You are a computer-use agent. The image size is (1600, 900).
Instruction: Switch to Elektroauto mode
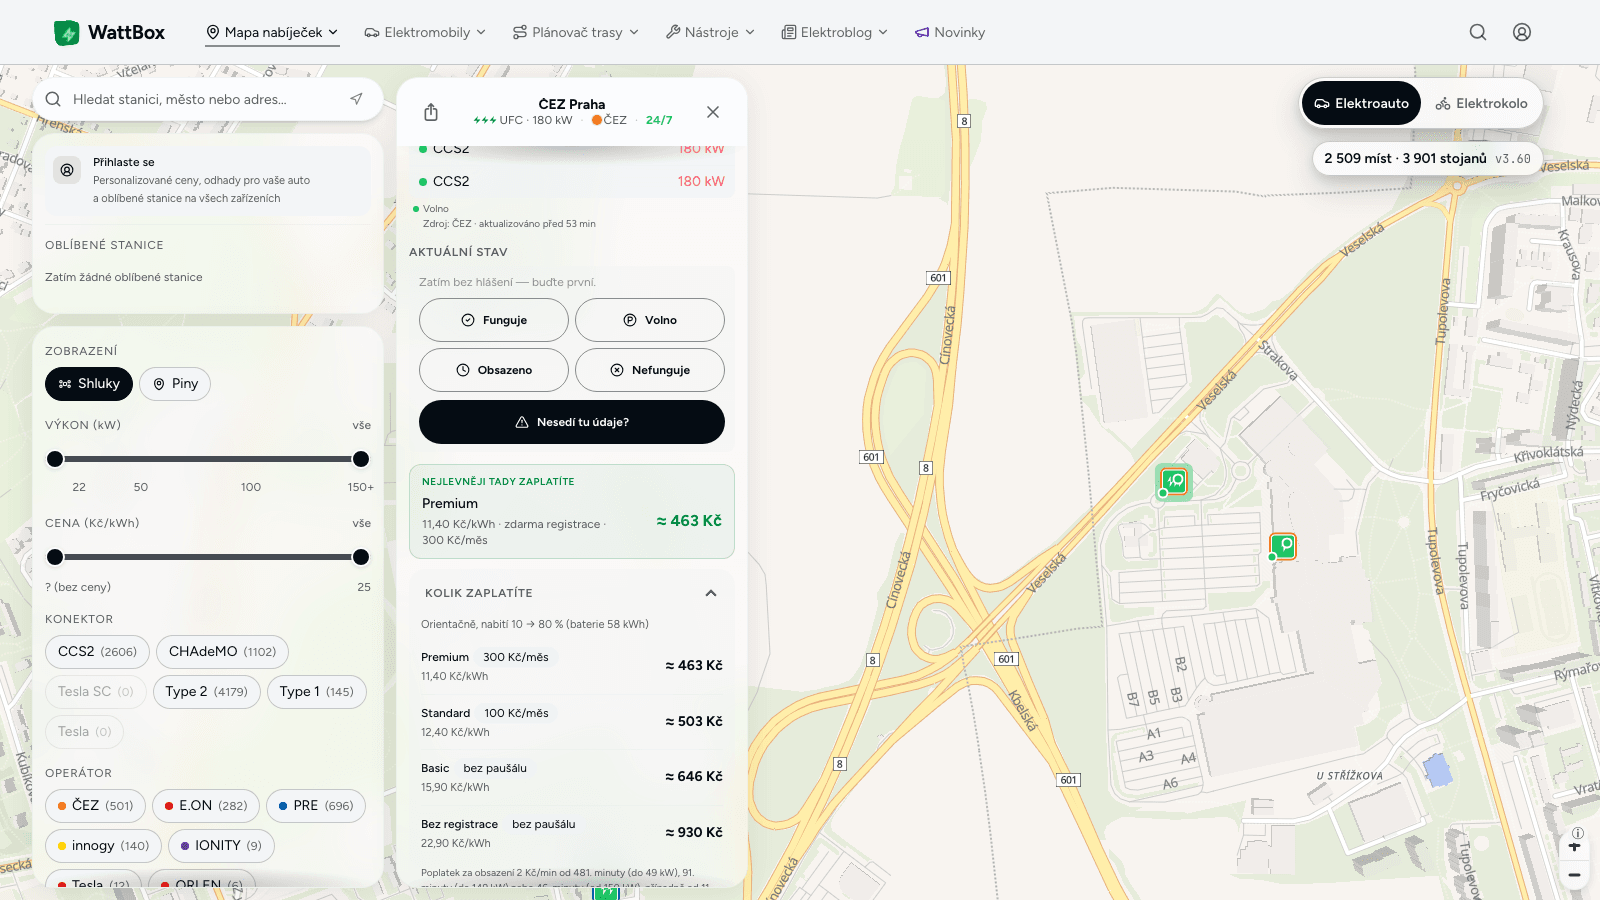click(1361, 103)
